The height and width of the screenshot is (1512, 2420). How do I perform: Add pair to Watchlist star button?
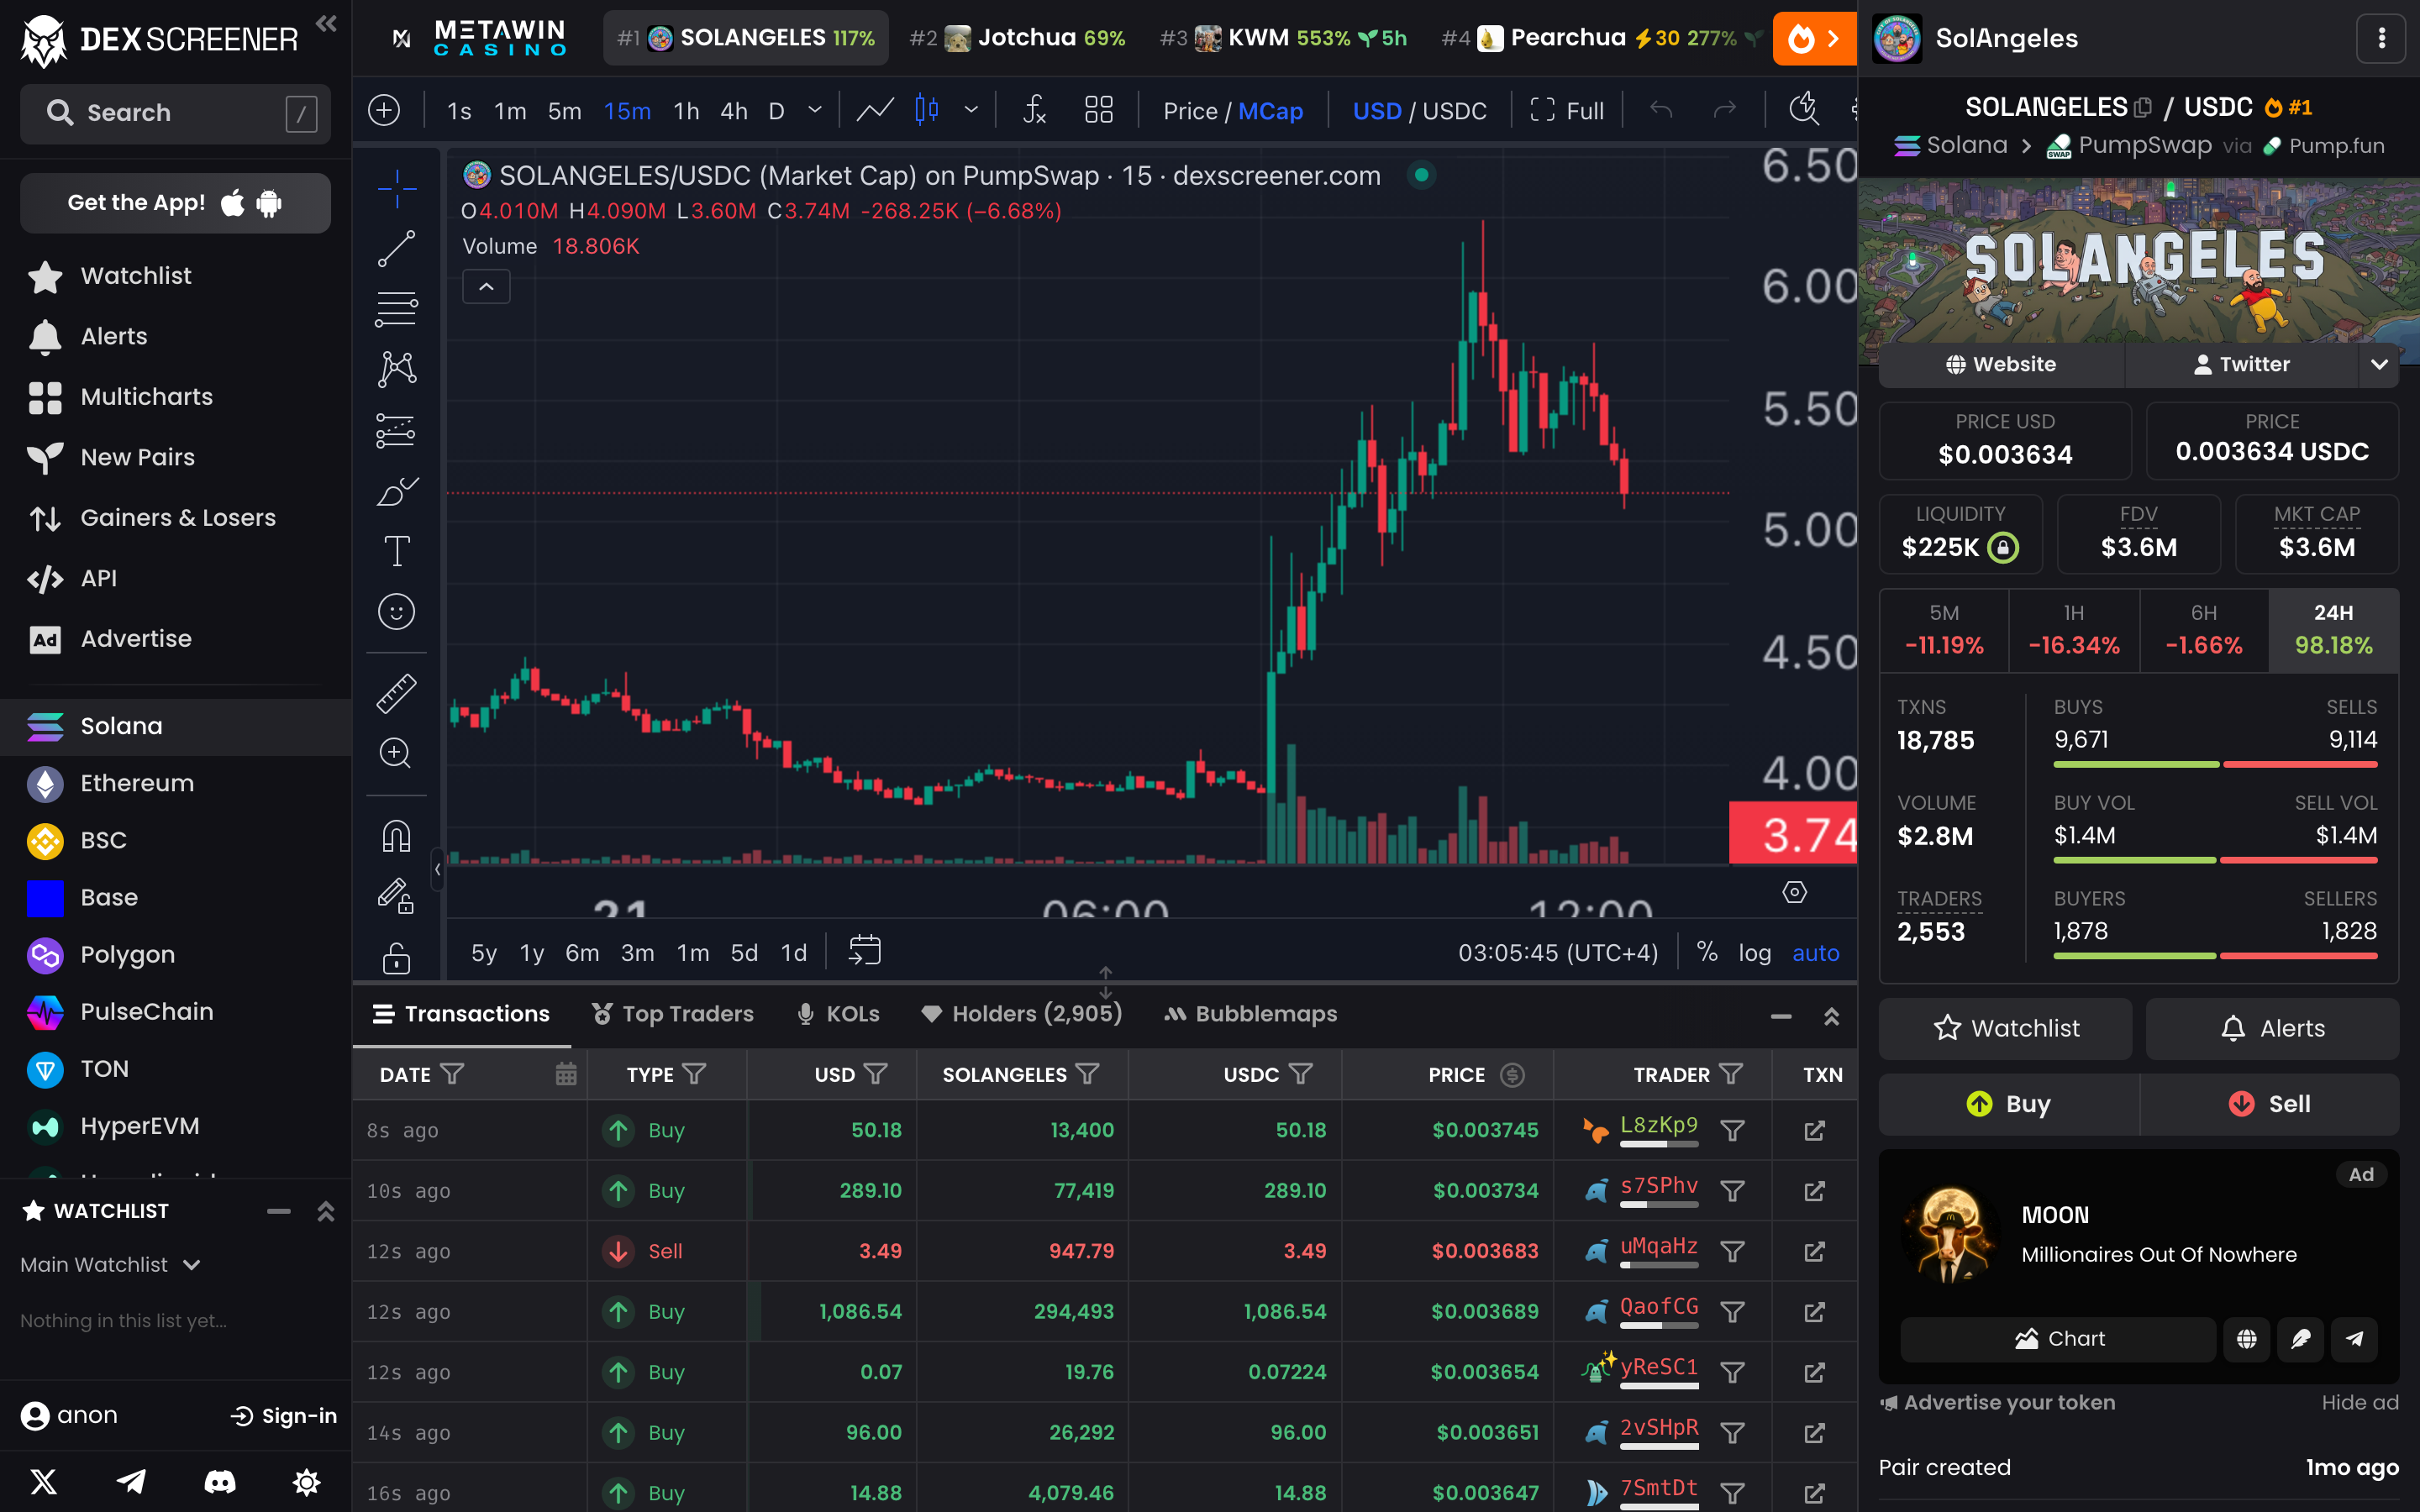(2004, 1029)
